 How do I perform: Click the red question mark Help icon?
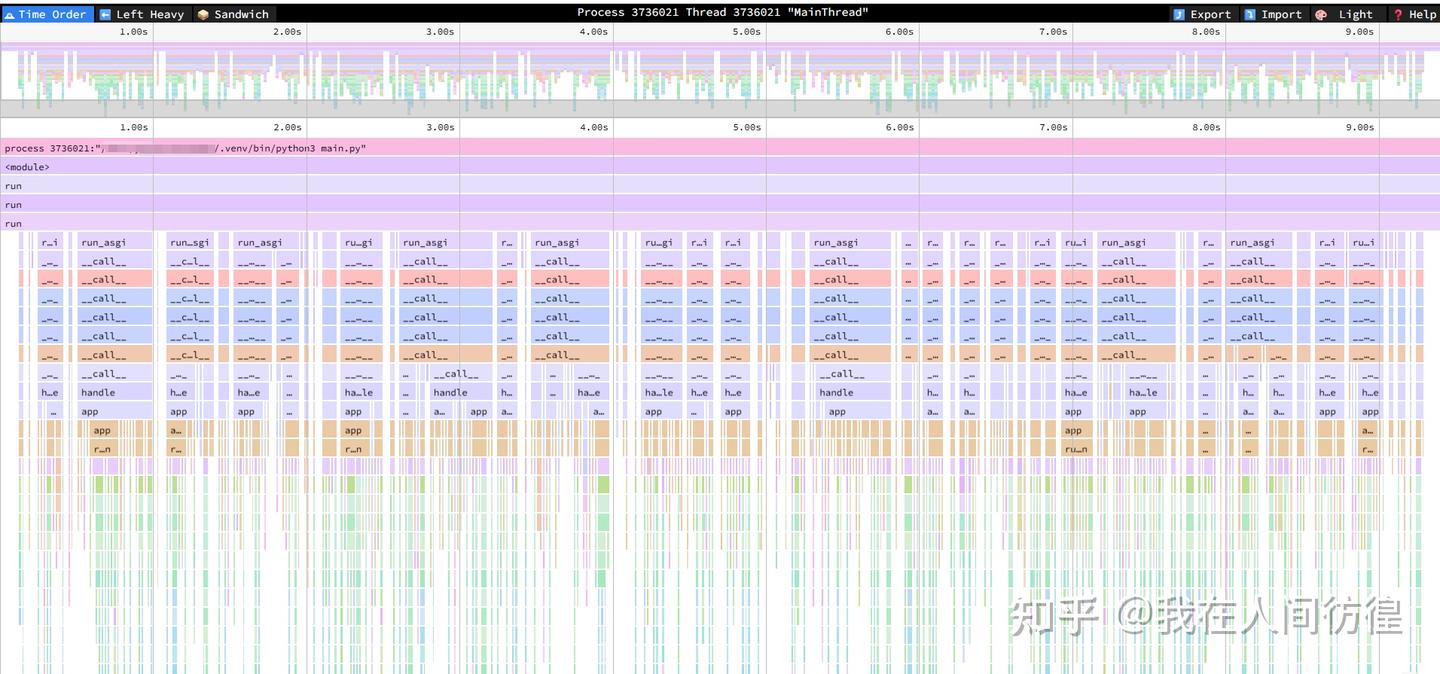1398,14
